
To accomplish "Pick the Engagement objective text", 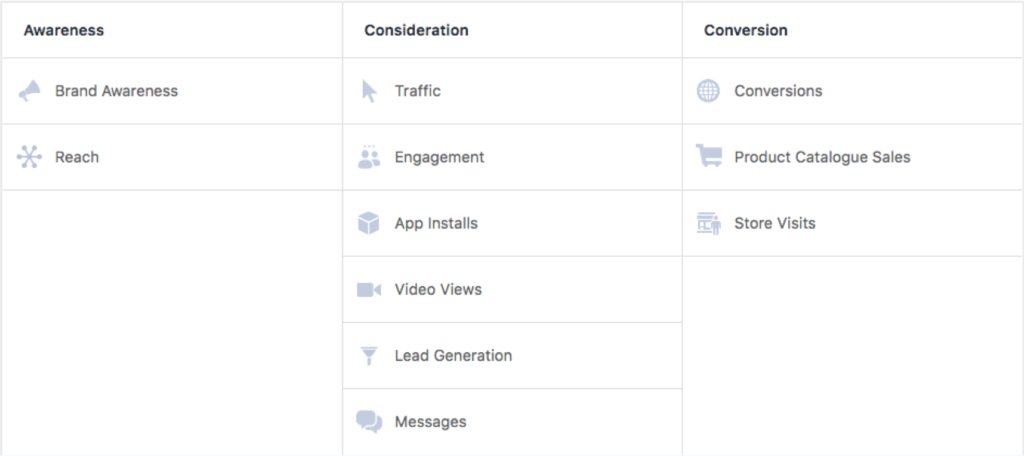I will (x=439, y=157).
